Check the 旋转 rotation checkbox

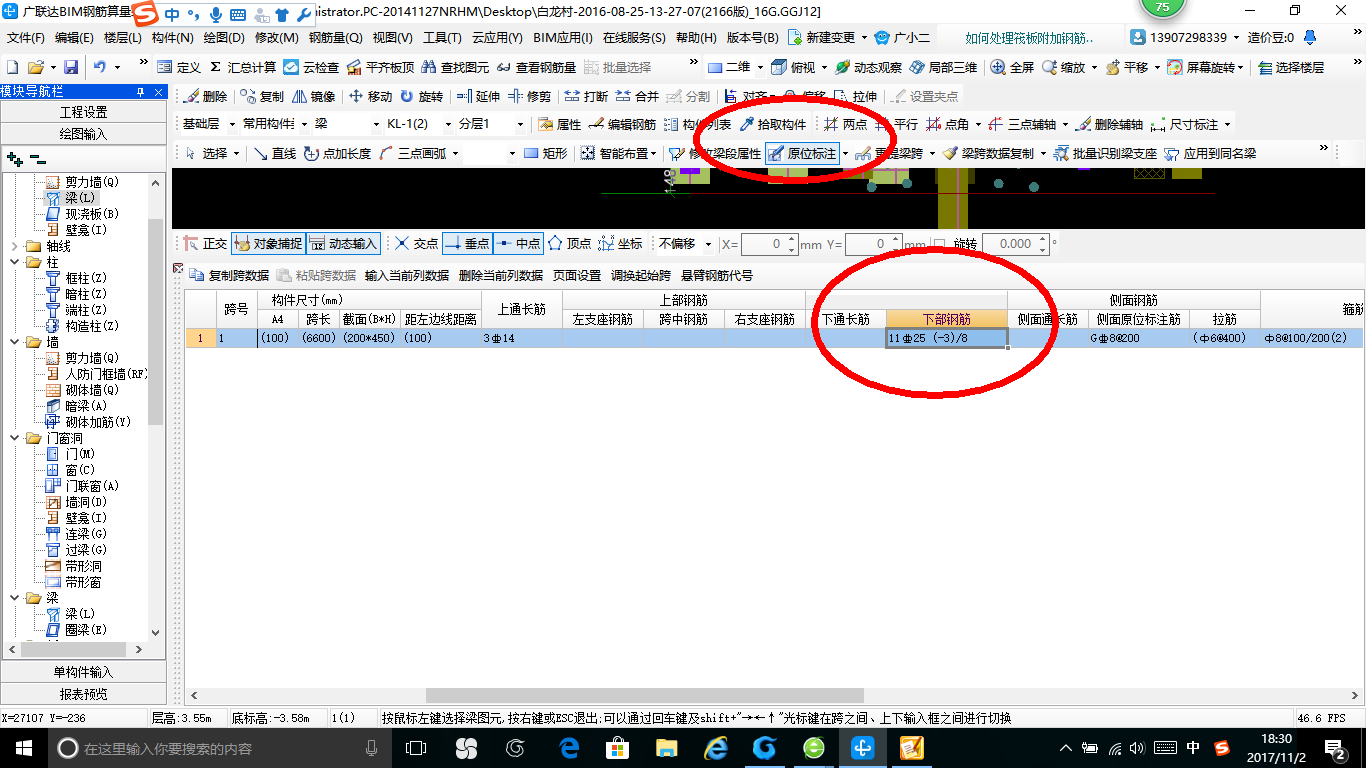pos(939,244)
